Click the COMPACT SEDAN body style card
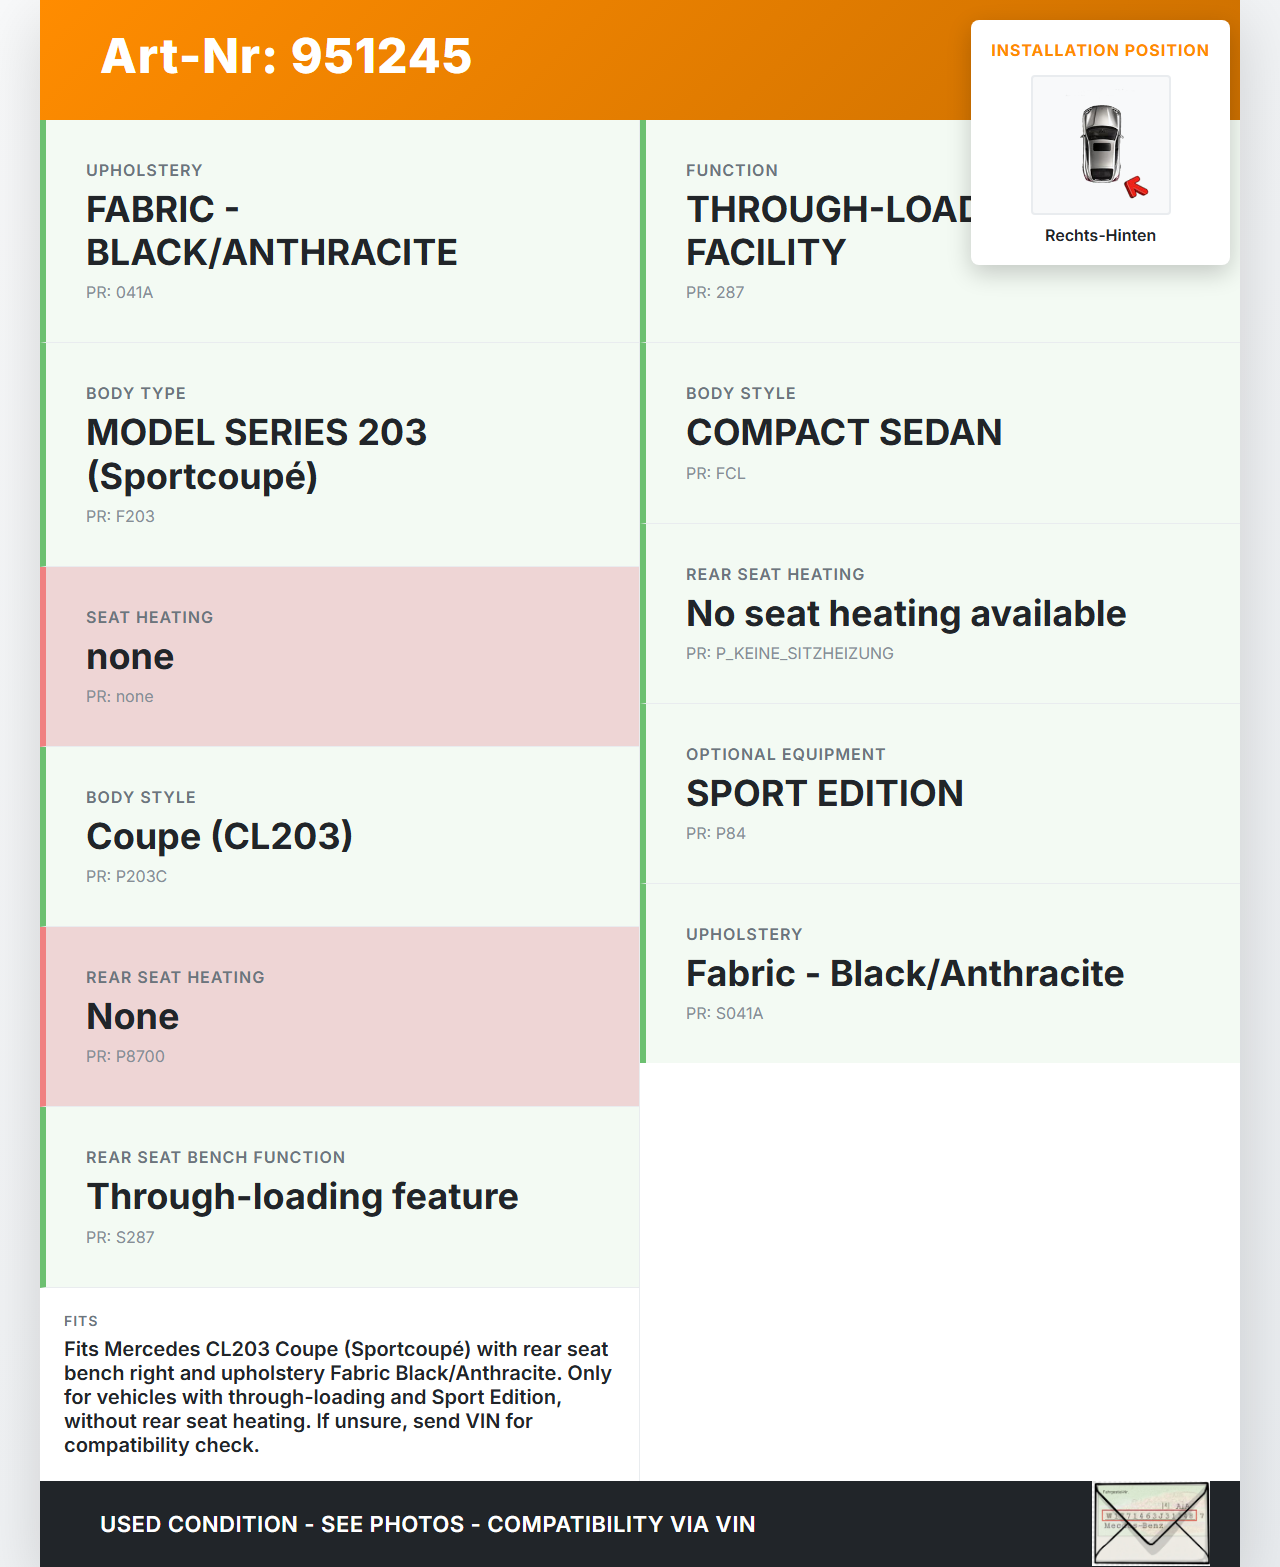Image resolution: width=1280 pixels, height=1567 pixels. 940,433
